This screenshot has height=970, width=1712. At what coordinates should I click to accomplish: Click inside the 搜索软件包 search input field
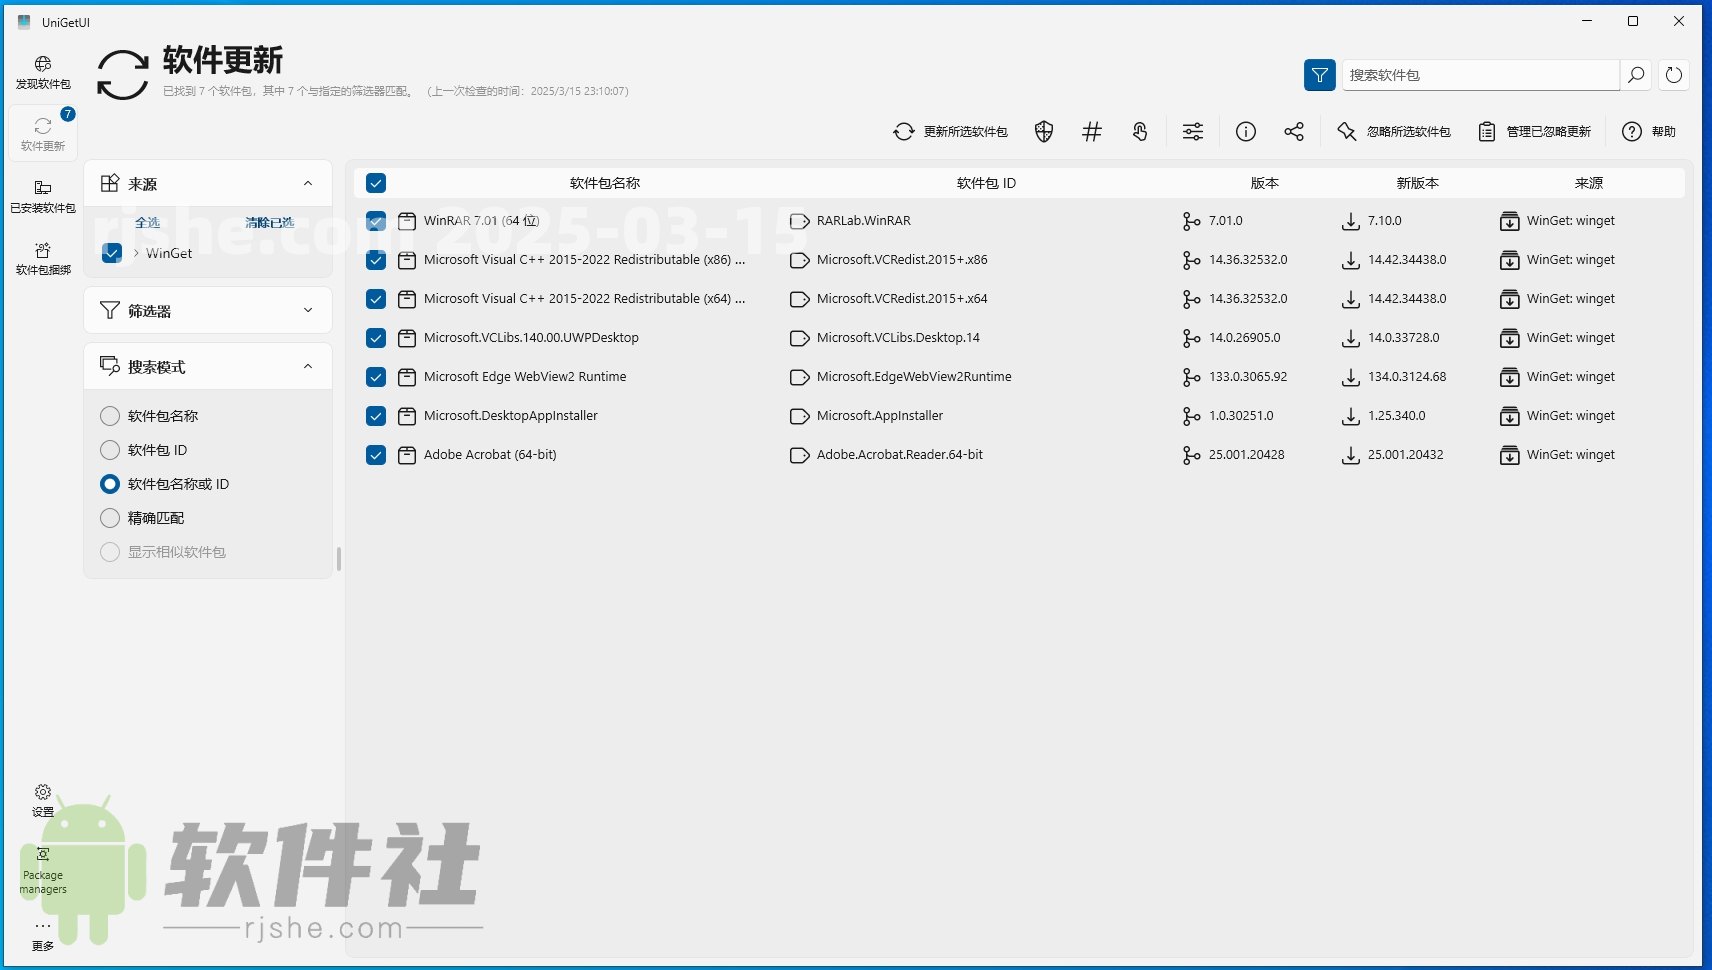tap(1480, 74)
